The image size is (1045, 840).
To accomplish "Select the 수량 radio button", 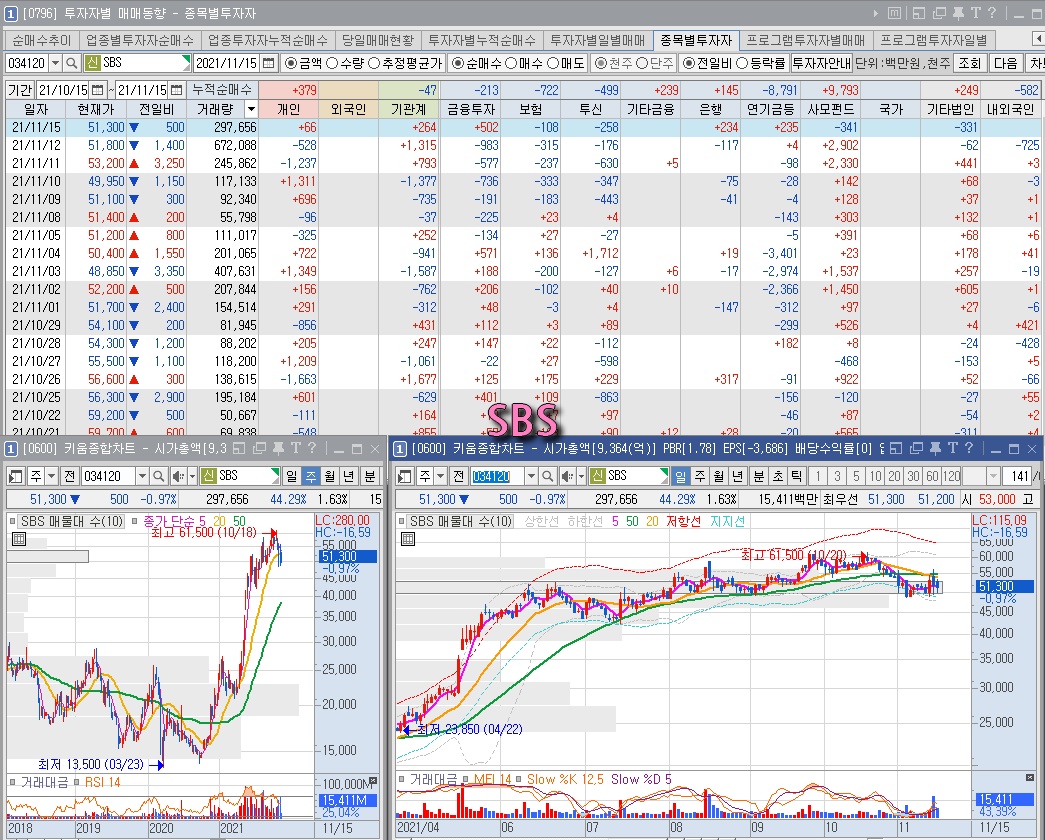I will (x=332, y=63).
